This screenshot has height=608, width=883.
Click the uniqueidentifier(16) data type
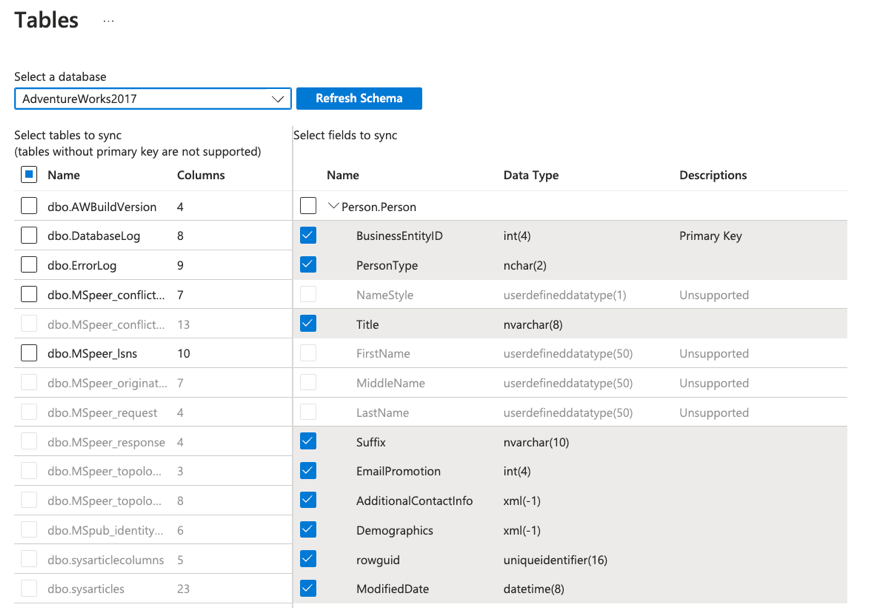555,560
